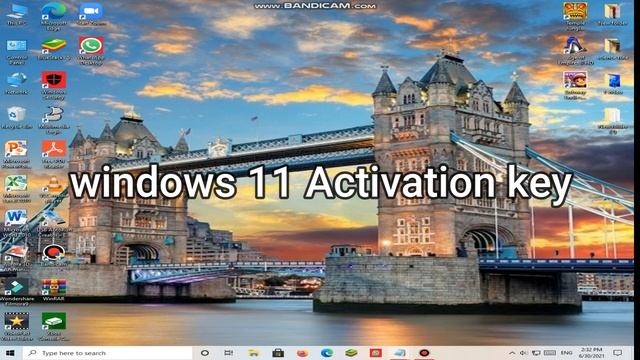Select the WhatsApp Desktop shortcut
640x360 pixels.
91,51
